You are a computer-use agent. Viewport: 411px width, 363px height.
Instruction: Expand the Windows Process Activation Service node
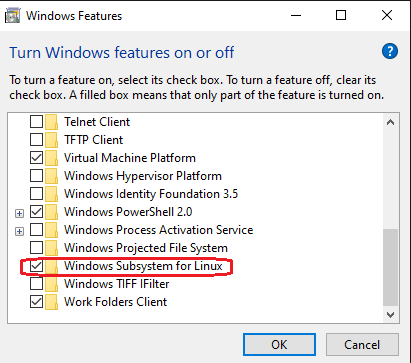[x=19, y=231]
